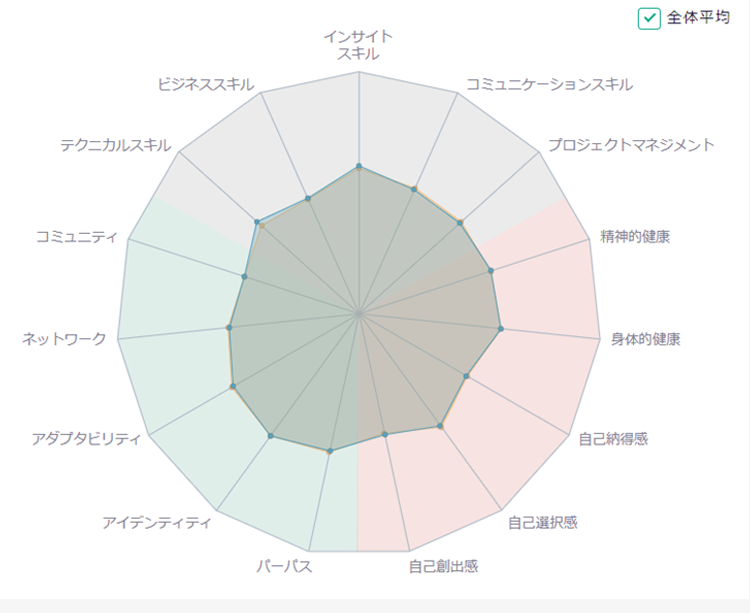The image size is (750, 613).
Task: Click the プロジェクトマネジメント axis label
Action: 631,144
